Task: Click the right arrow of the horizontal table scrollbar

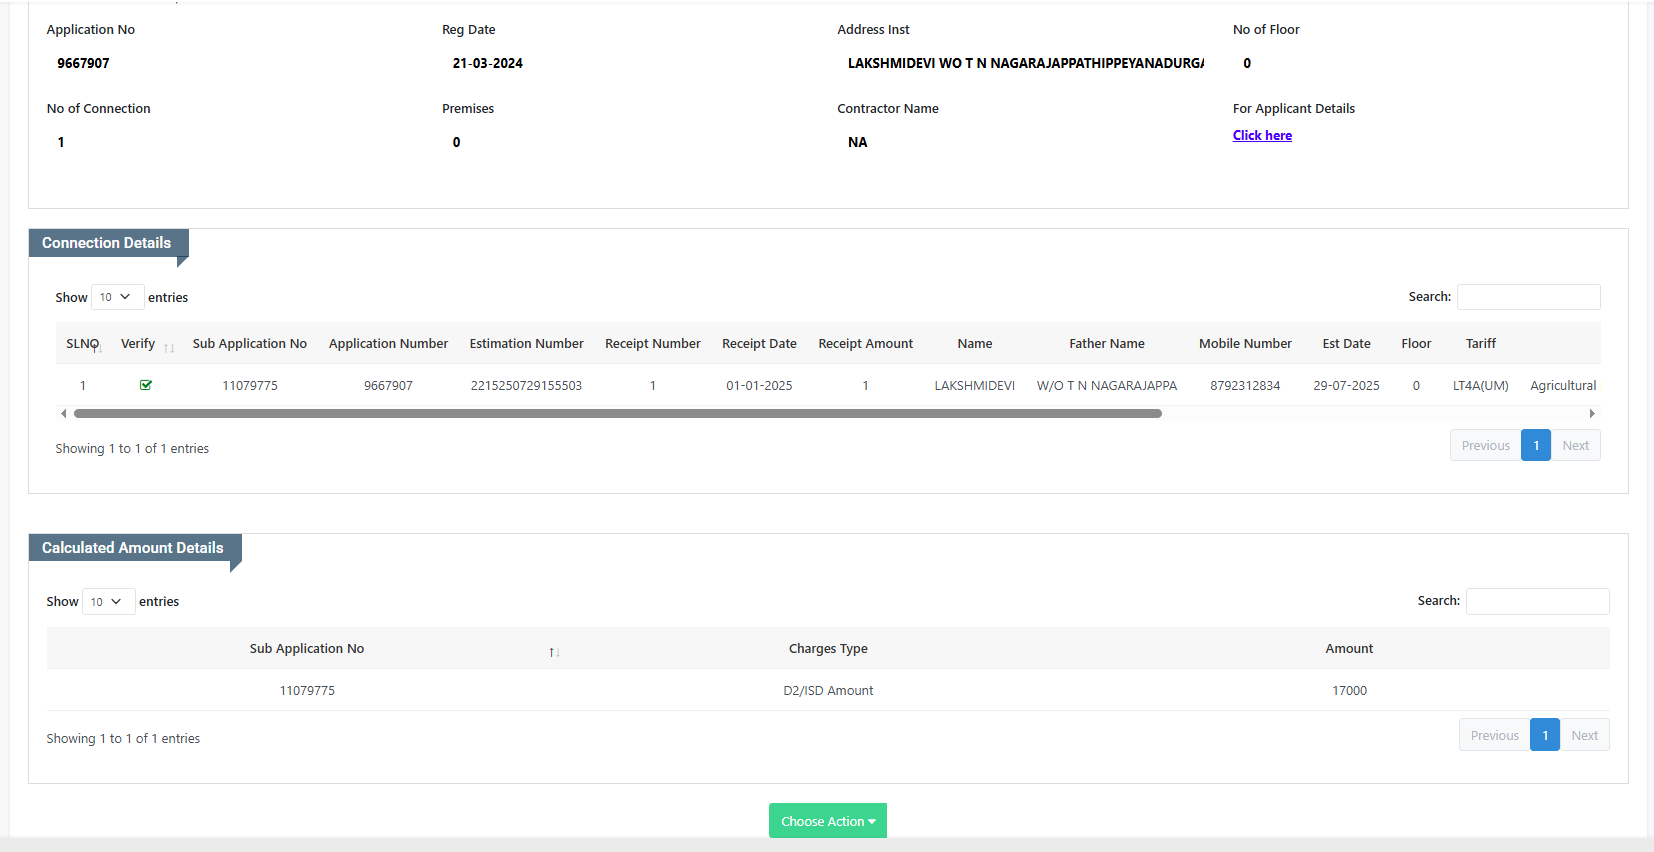Action: pos(1592,413)
